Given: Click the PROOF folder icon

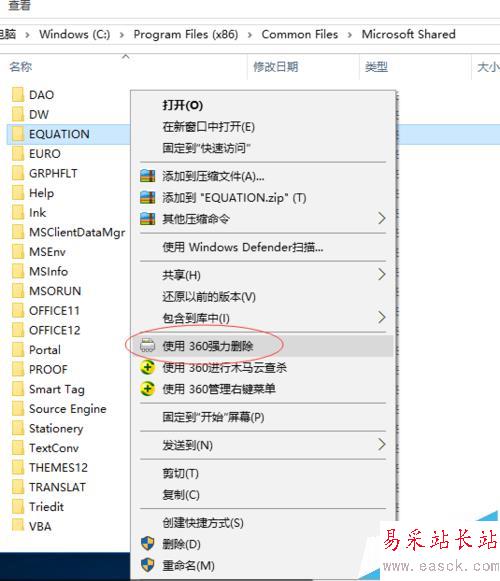Looking at the screenshot, I should (x=18, y=370).
